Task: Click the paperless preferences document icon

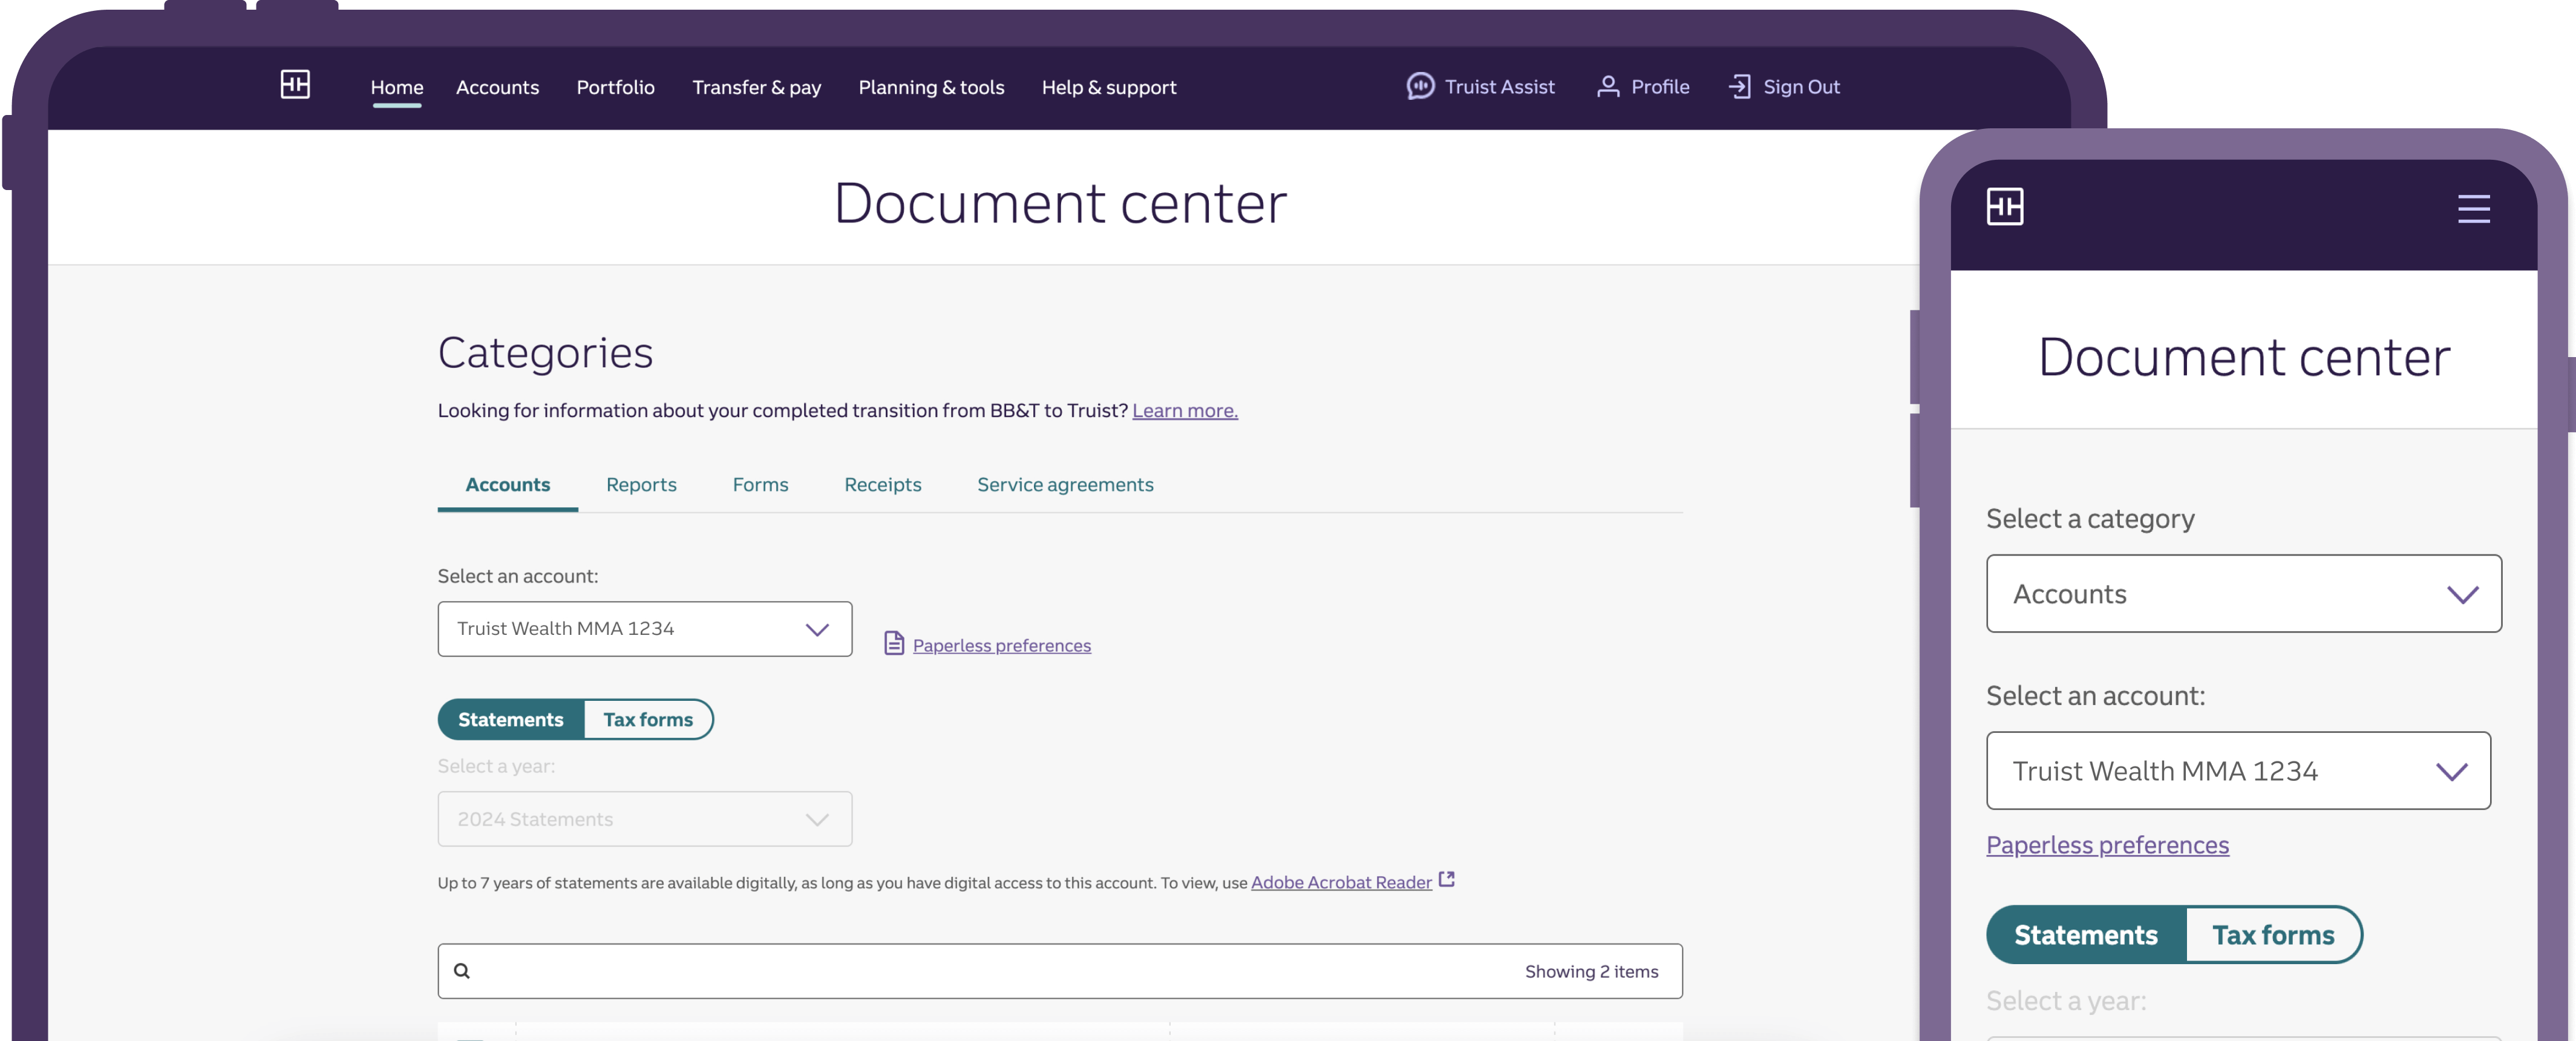Action: (894, 643)
